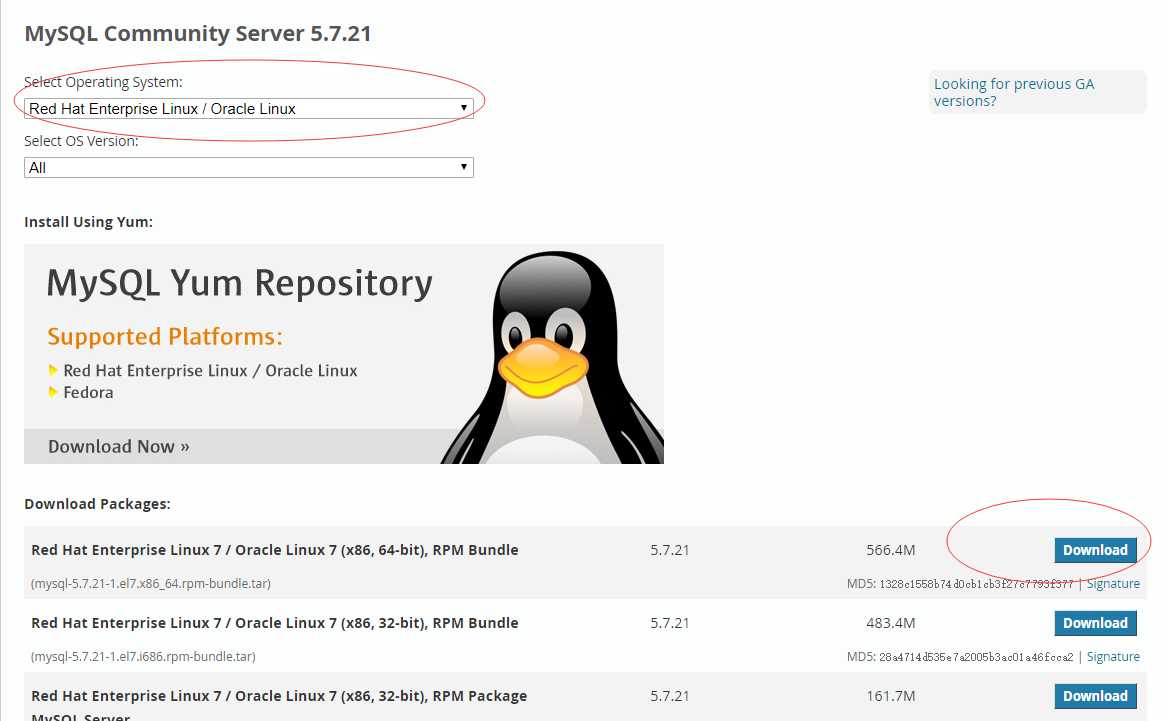Click the 32-bit RPM Bundle package title
Image resolution: width=1162 pixels, height=721 pixels.
[275, 623]
